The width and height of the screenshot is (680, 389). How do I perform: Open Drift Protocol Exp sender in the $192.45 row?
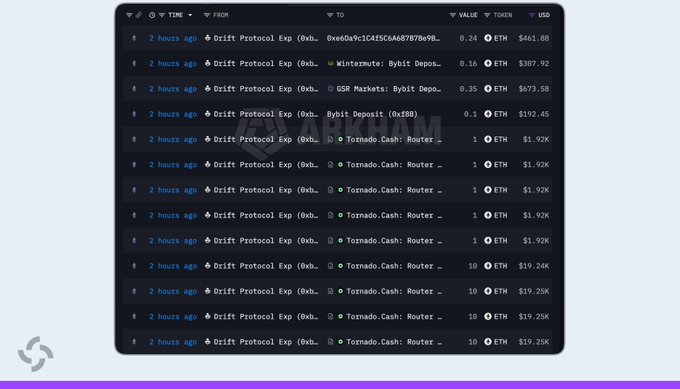pyautogui.click(x=265, y=114)
